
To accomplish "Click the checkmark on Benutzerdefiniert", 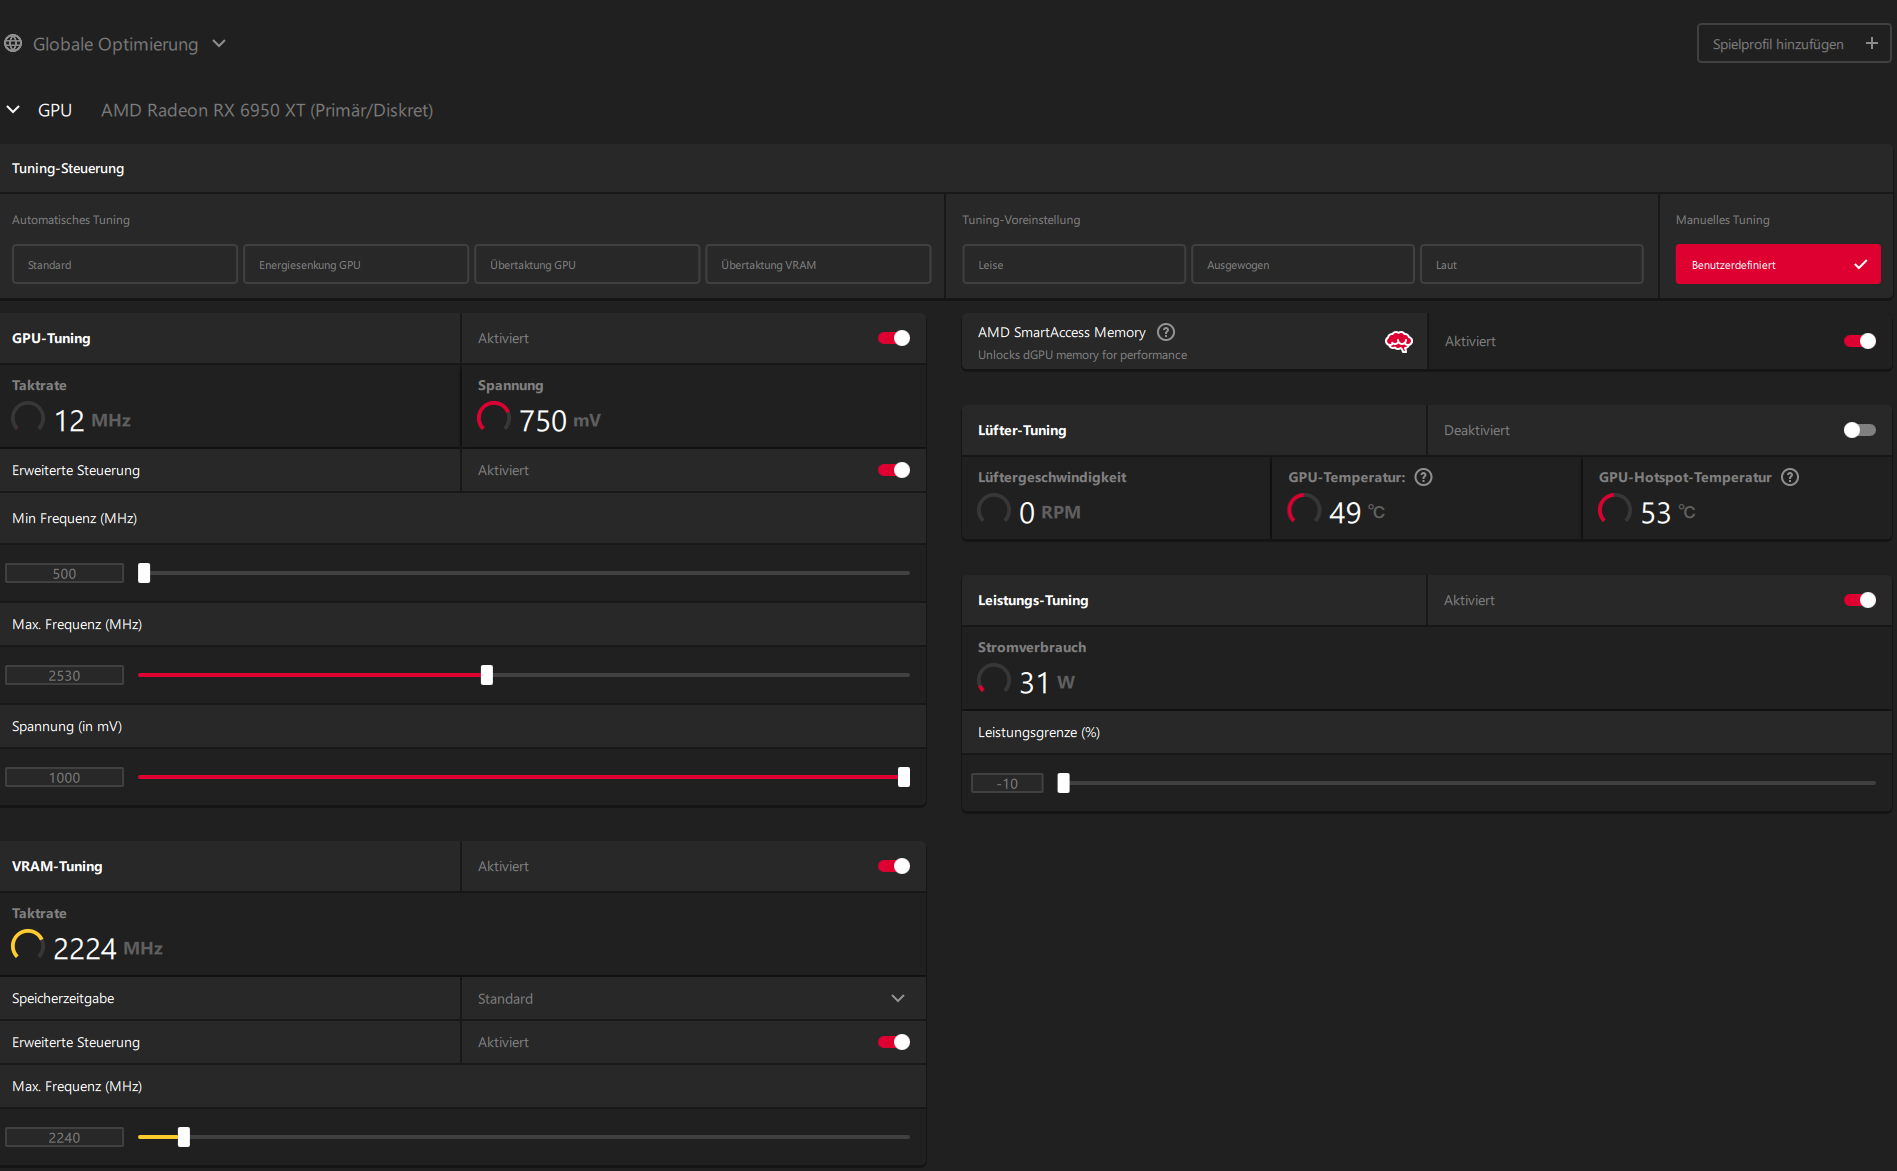I will tap(1860, 265).
